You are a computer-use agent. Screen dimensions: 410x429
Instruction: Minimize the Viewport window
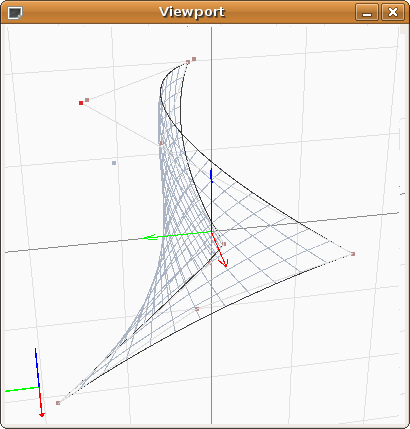coord(367,13)
